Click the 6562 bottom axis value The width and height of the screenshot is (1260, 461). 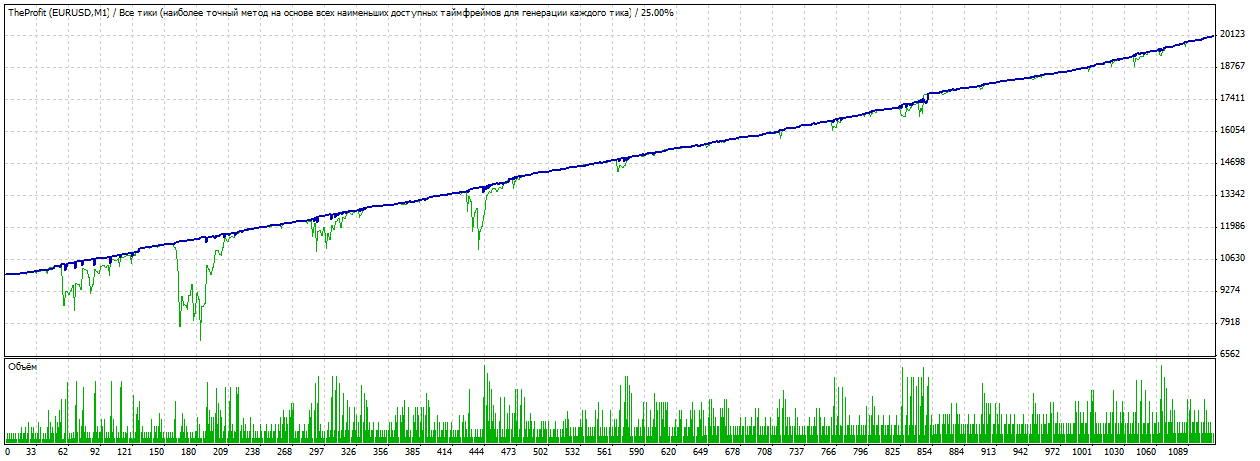click(1233, 354)
